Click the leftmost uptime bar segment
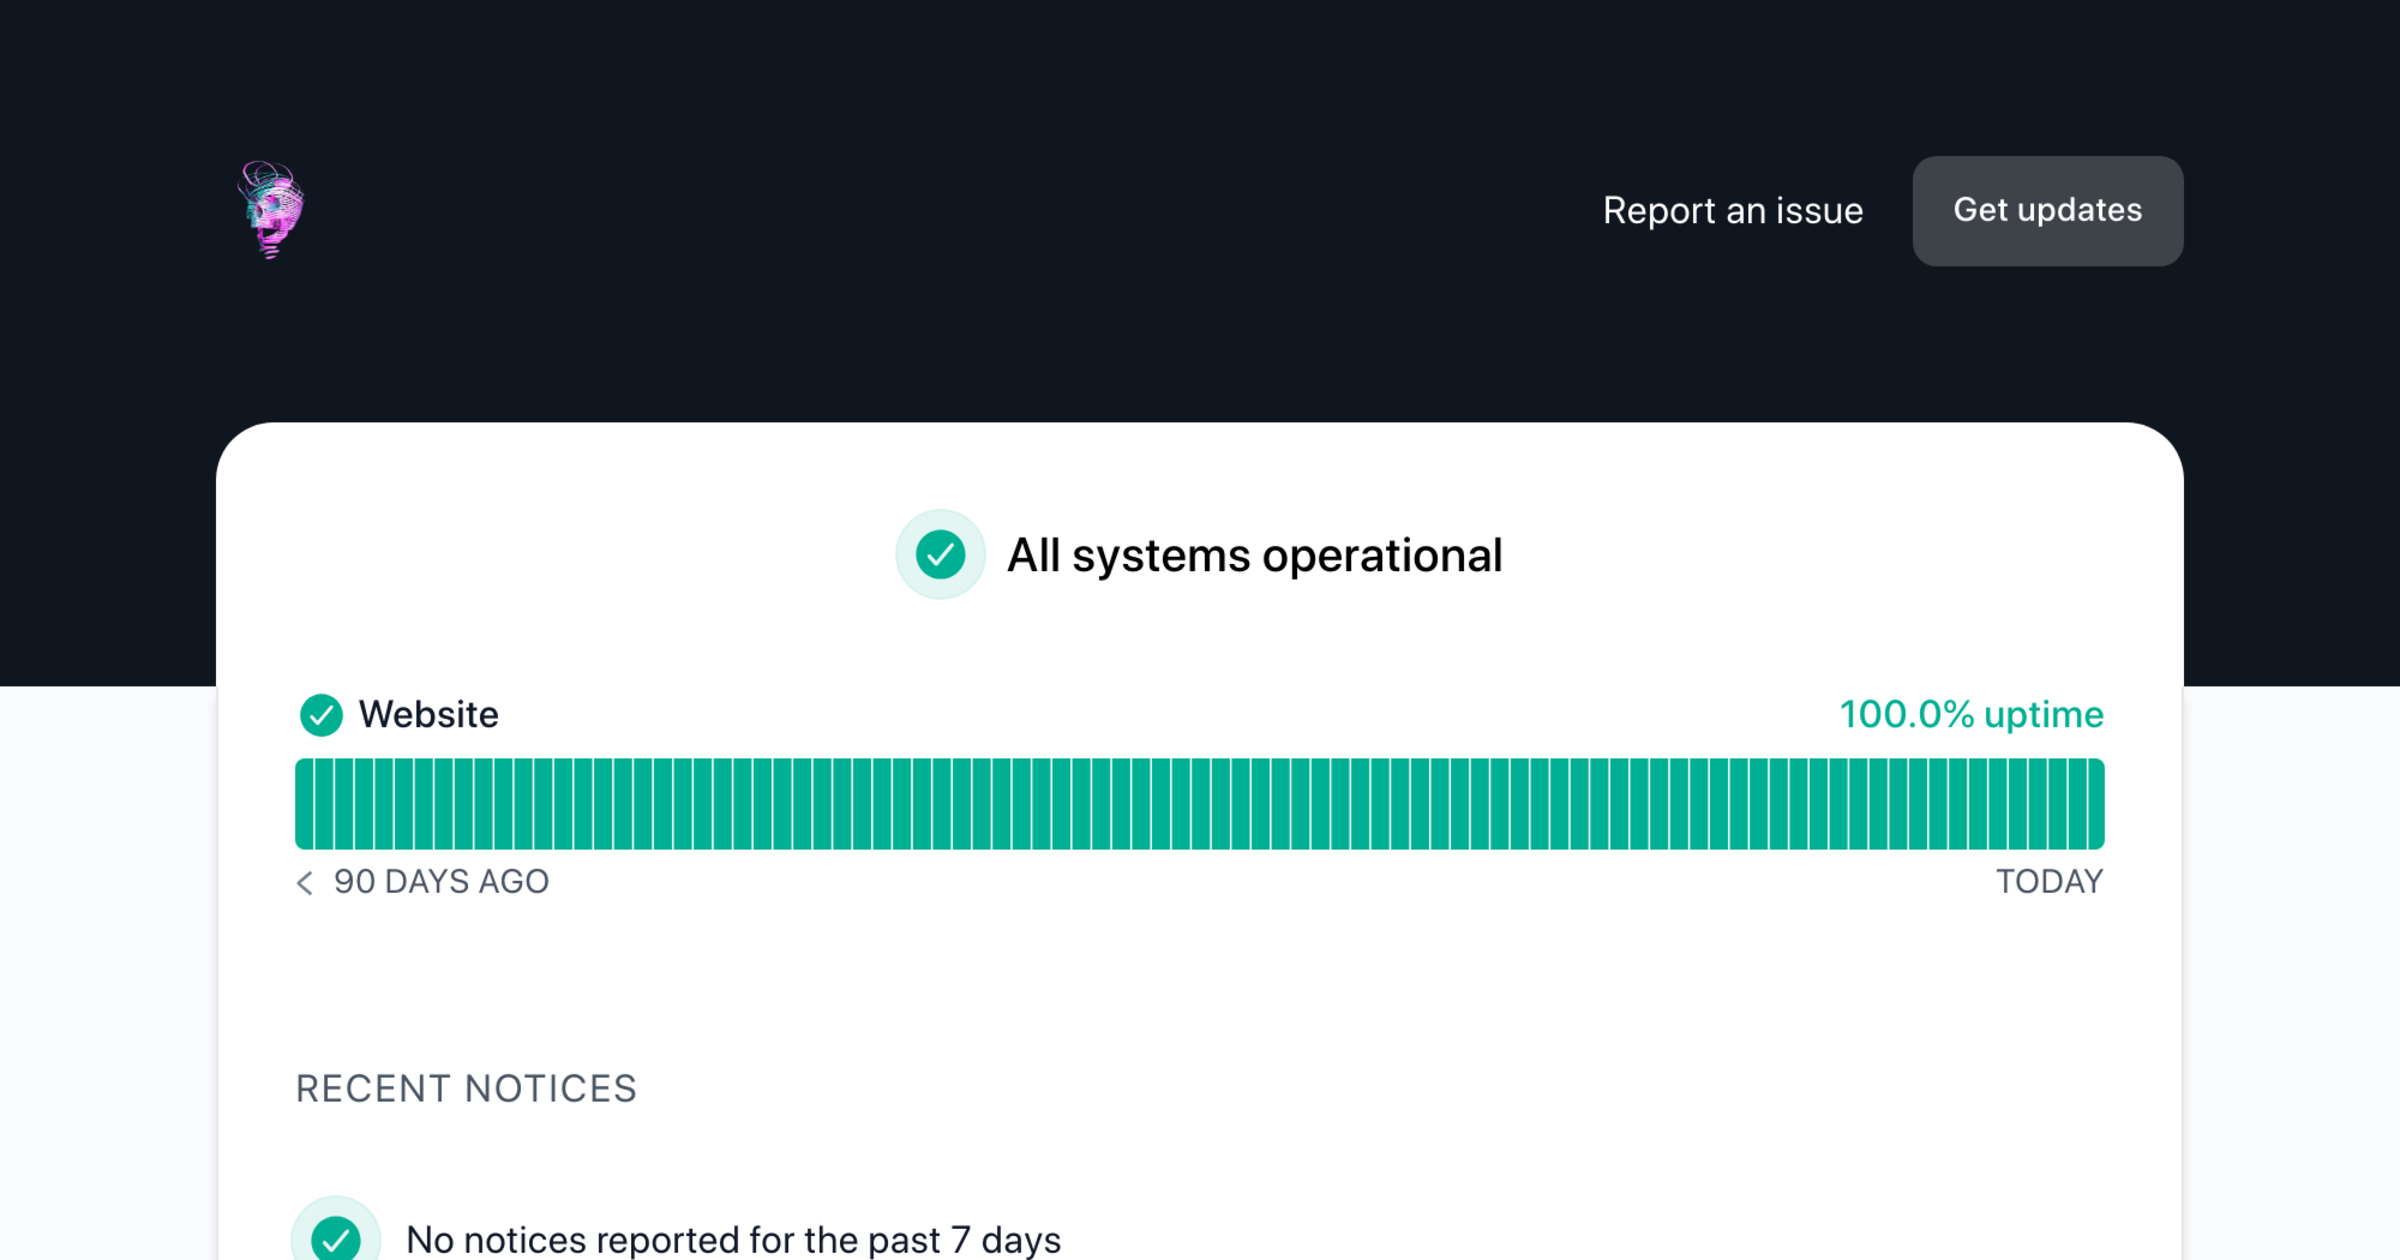Viewport: 2400px width, 1260px height. (x=305, y=802)
